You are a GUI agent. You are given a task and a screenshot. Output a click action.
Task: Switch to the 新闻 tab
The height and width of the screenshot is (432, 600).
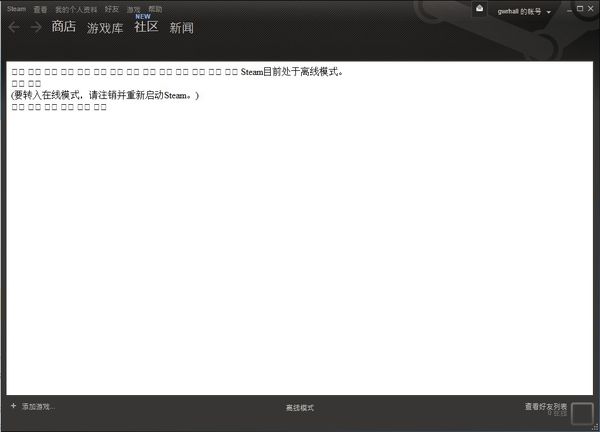point(181,28)
